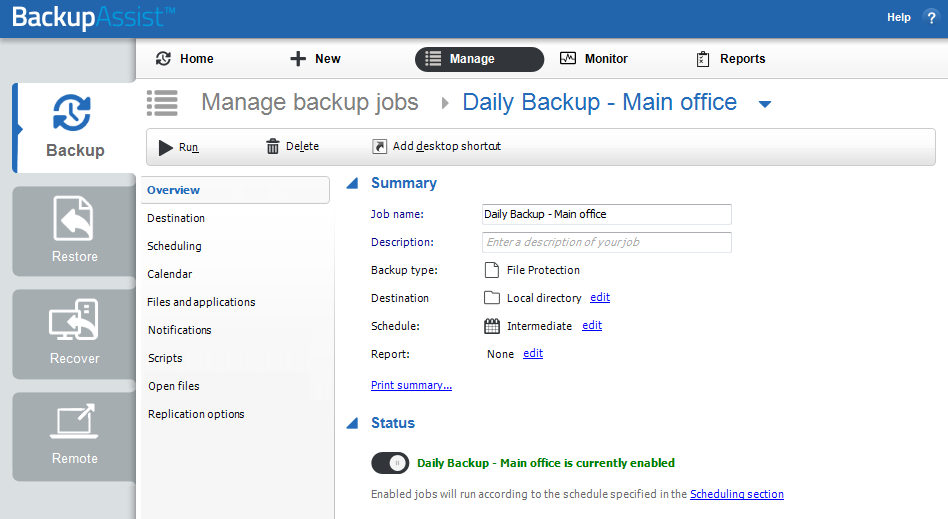Open the Open files settings
948x519 pixels.
point(174,386)
